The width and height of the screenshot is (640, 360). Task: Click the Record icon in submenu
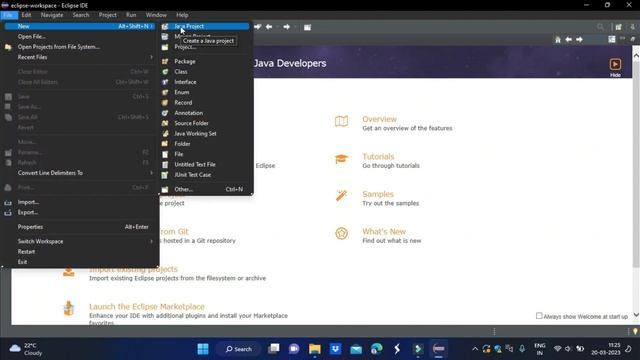tap(165, 102)
